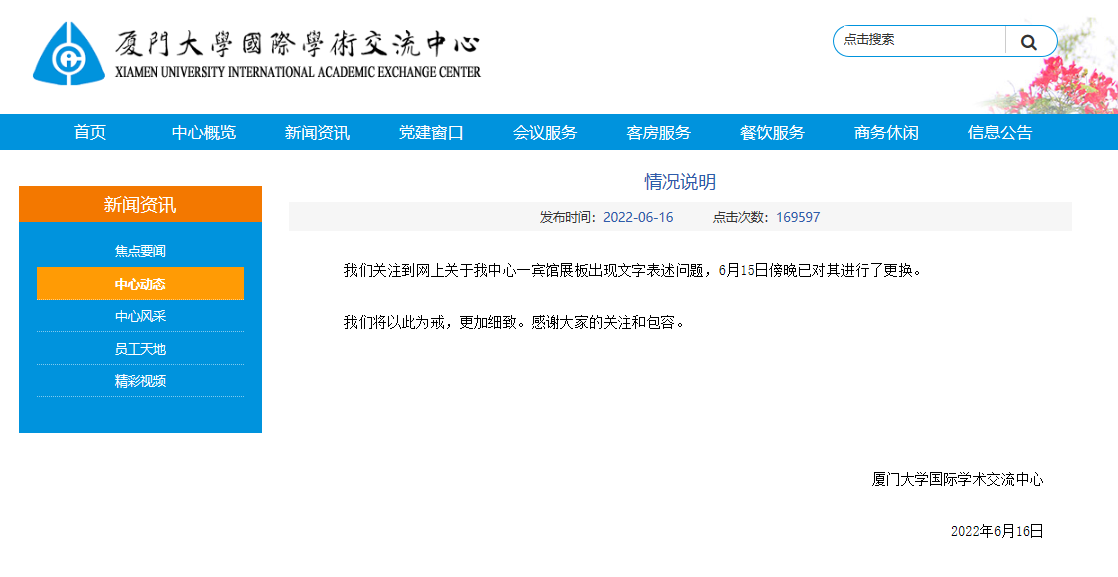Viewport: 1118px width, 577px height.
Task: Visit the 餐饮服务 section
Action: click(x=770, y=131)
